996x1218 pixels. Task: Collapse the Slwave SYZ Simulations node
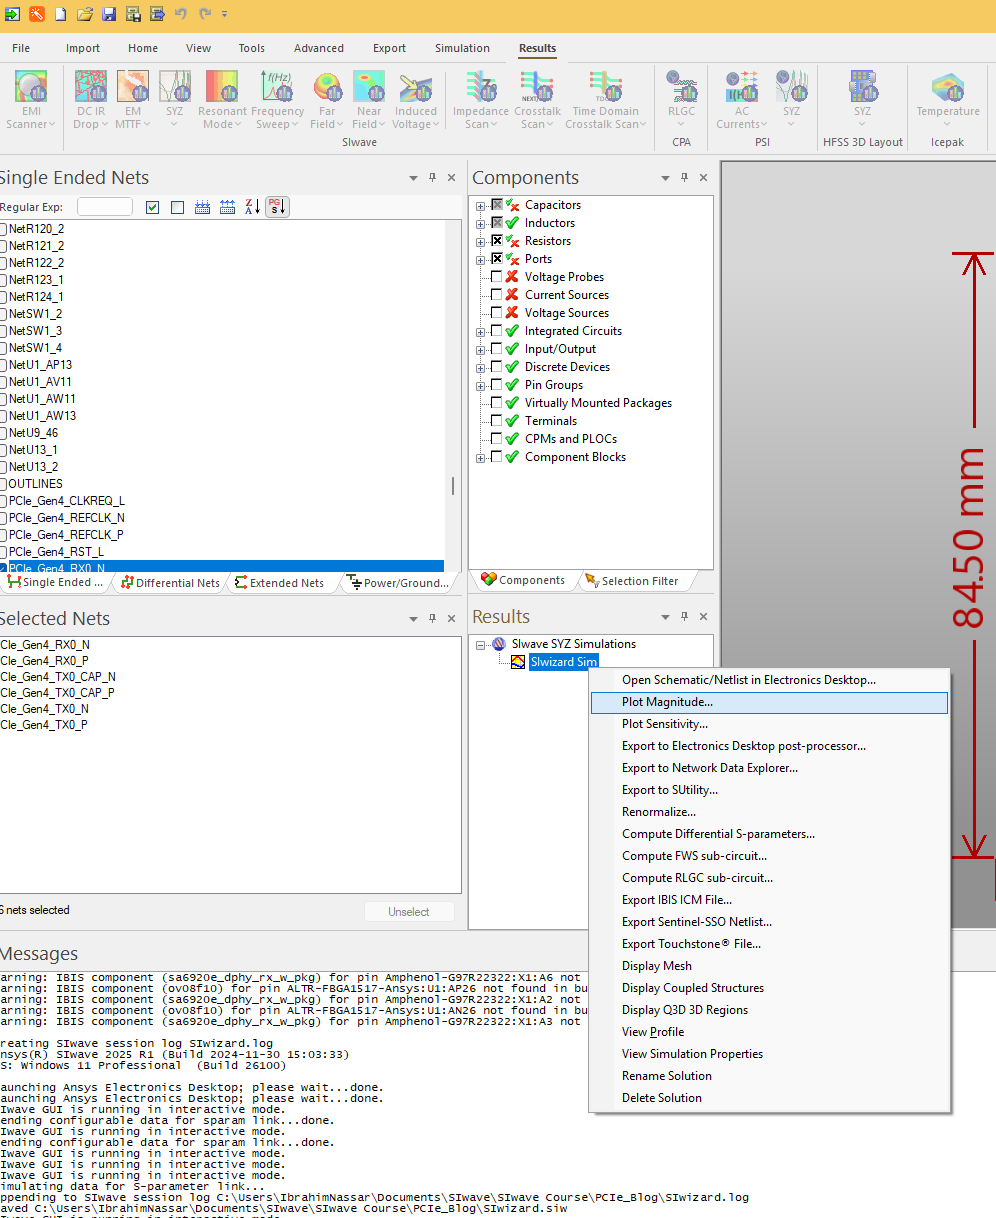coord(483,644)
